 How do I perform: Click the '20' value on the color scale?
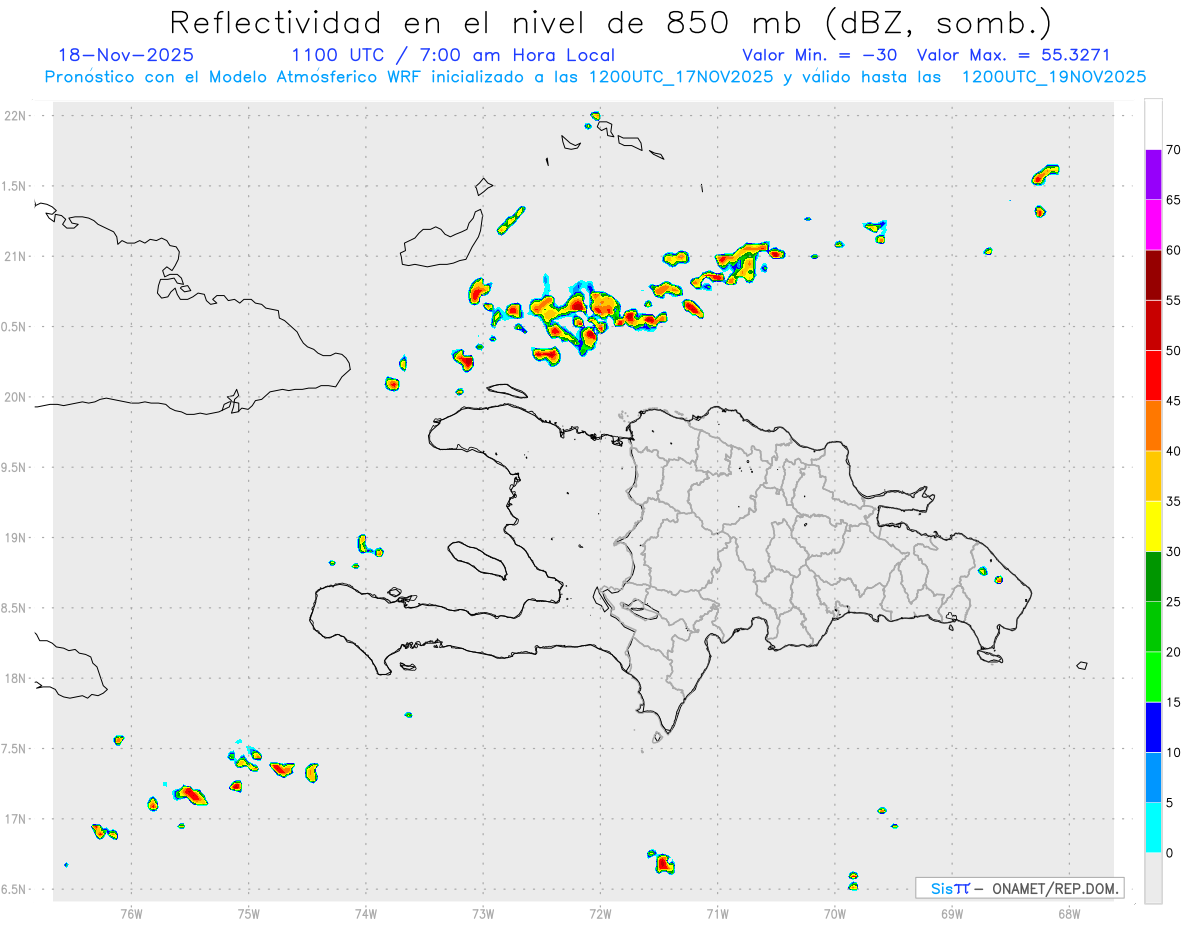point(1174,652)
